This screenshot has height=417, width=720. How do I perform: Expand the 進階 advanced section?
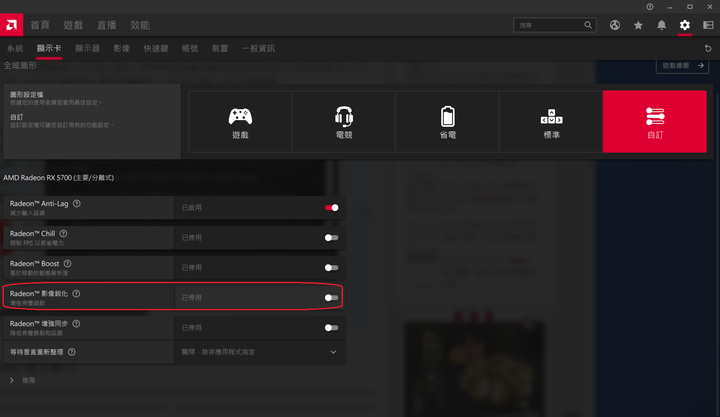[22, 380]
